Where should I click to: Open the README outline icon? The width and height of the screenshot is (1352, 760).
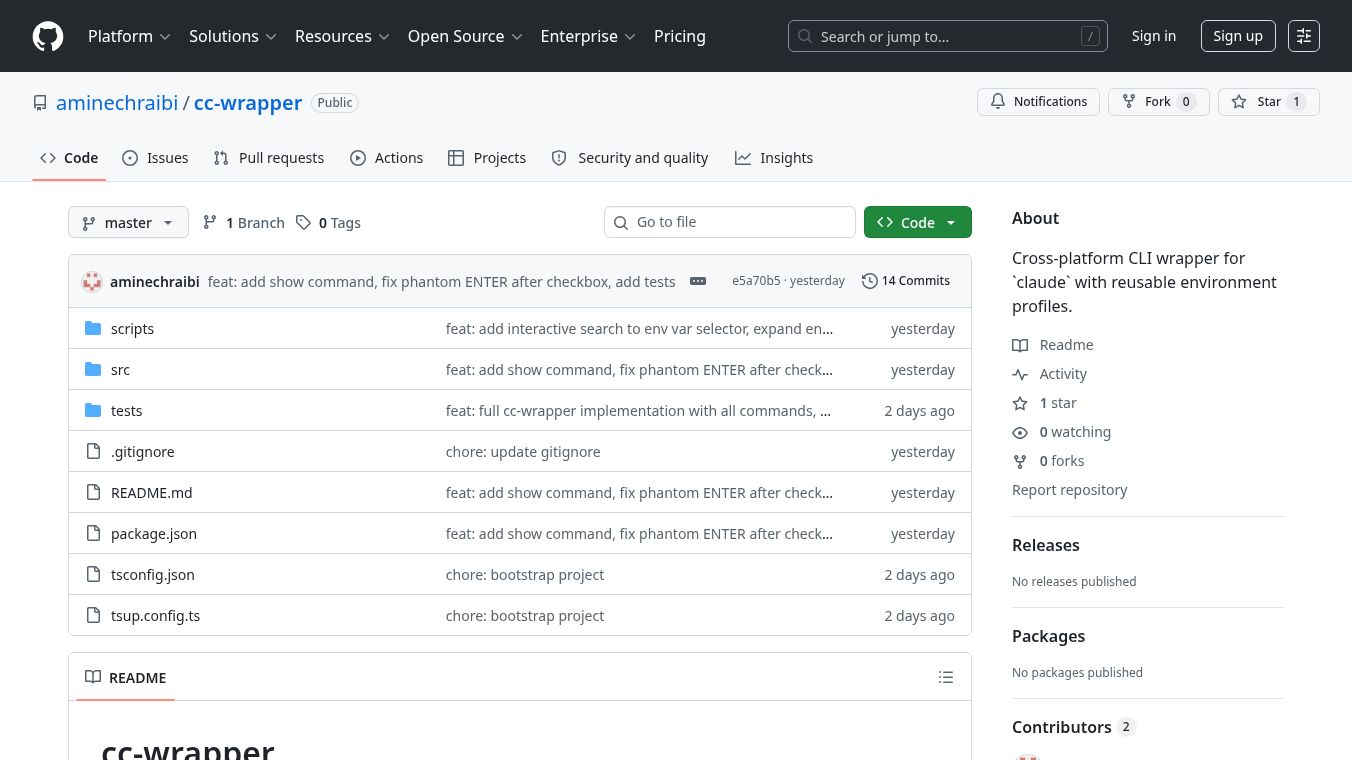(x=946, y=678)
